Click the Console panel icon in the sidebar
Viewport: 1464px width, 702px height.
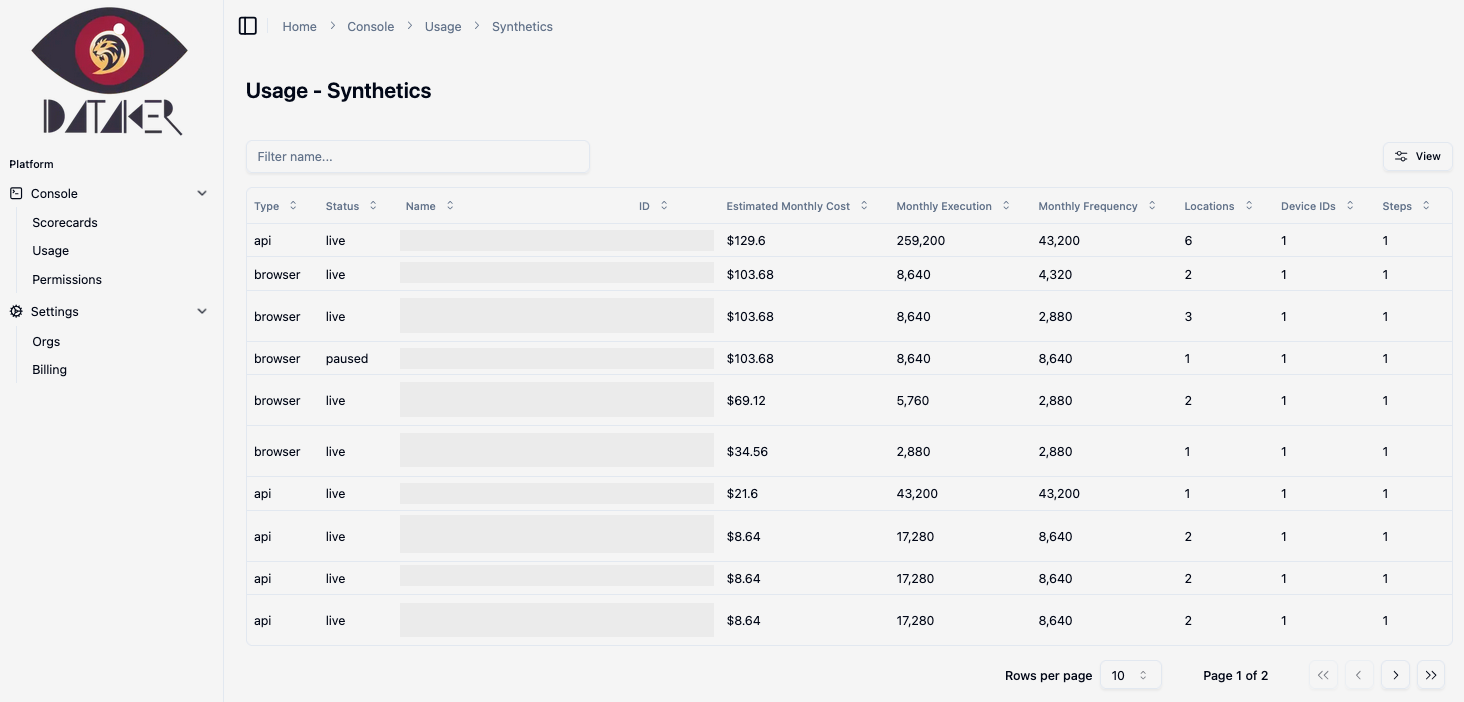coord(14,193)
